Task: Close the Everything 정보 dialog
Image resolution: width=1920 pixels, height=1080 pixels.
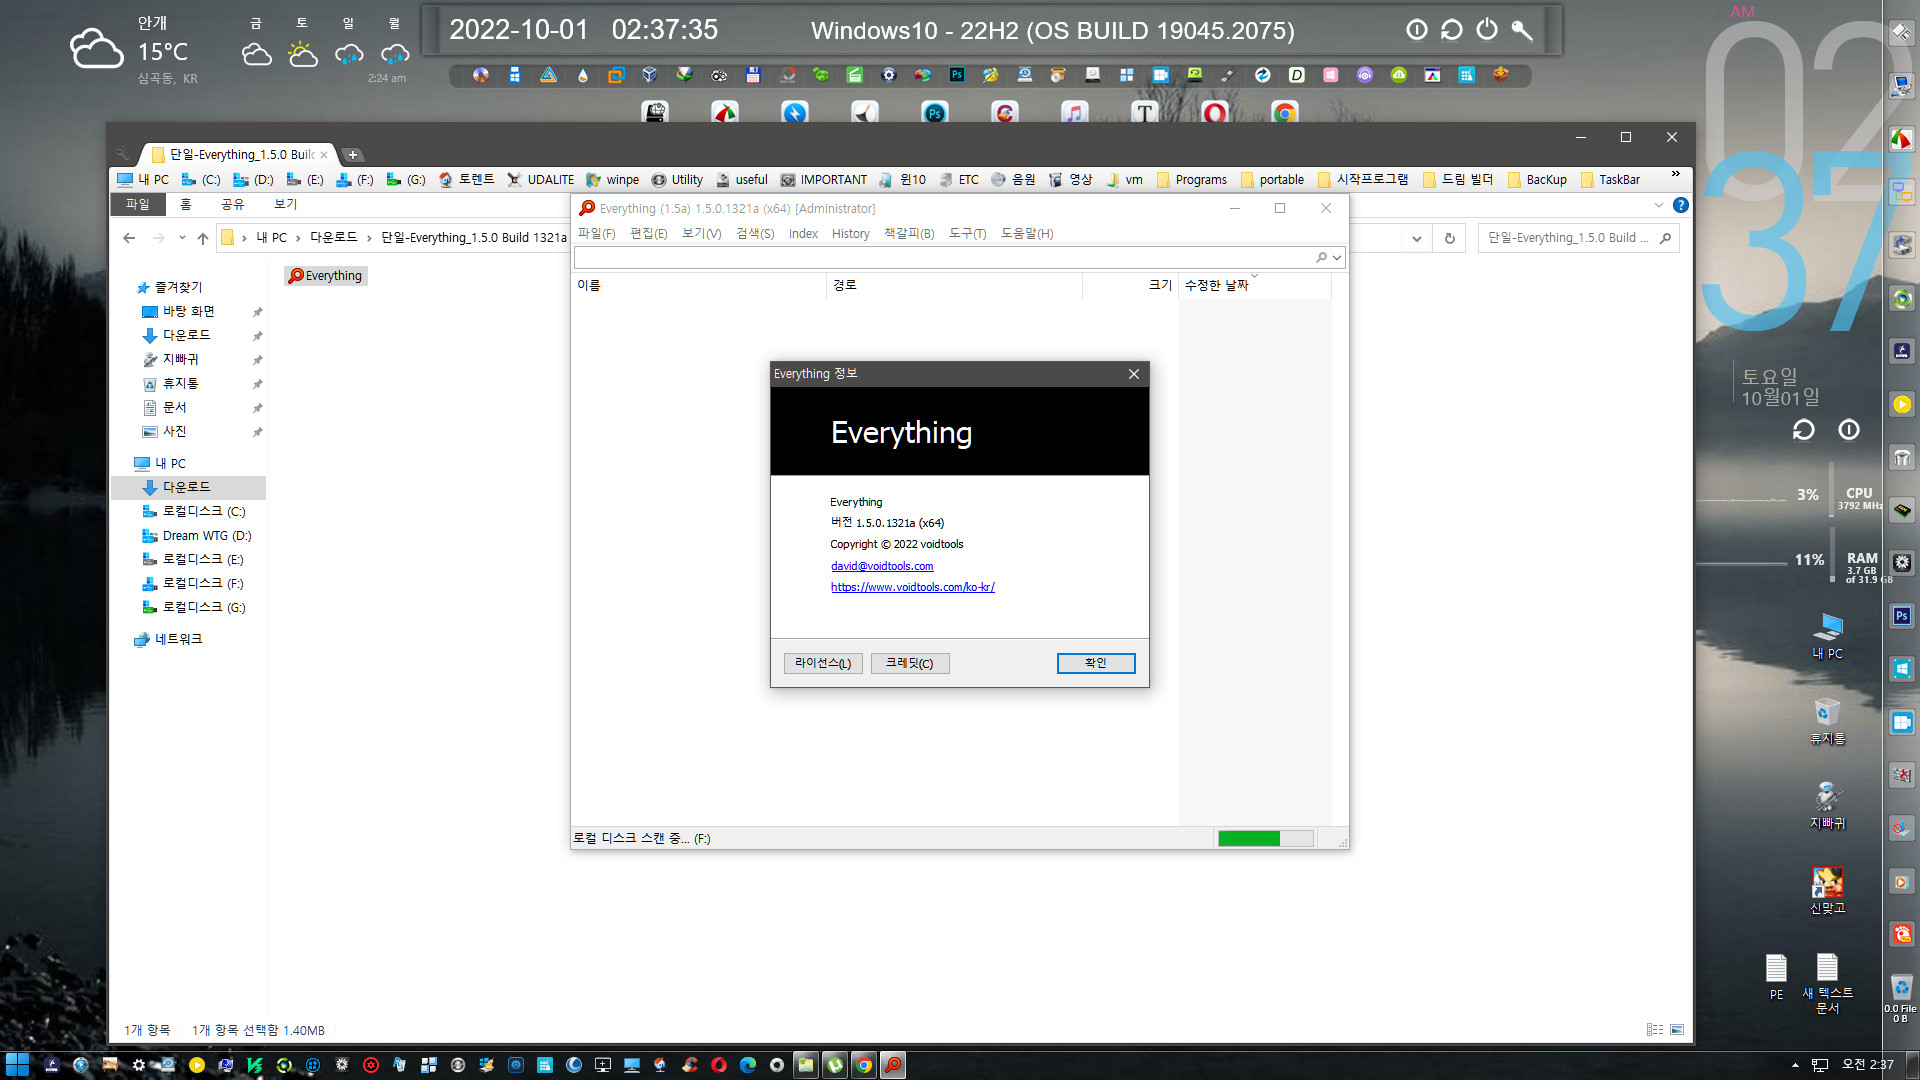Action: coord(1134,374)
